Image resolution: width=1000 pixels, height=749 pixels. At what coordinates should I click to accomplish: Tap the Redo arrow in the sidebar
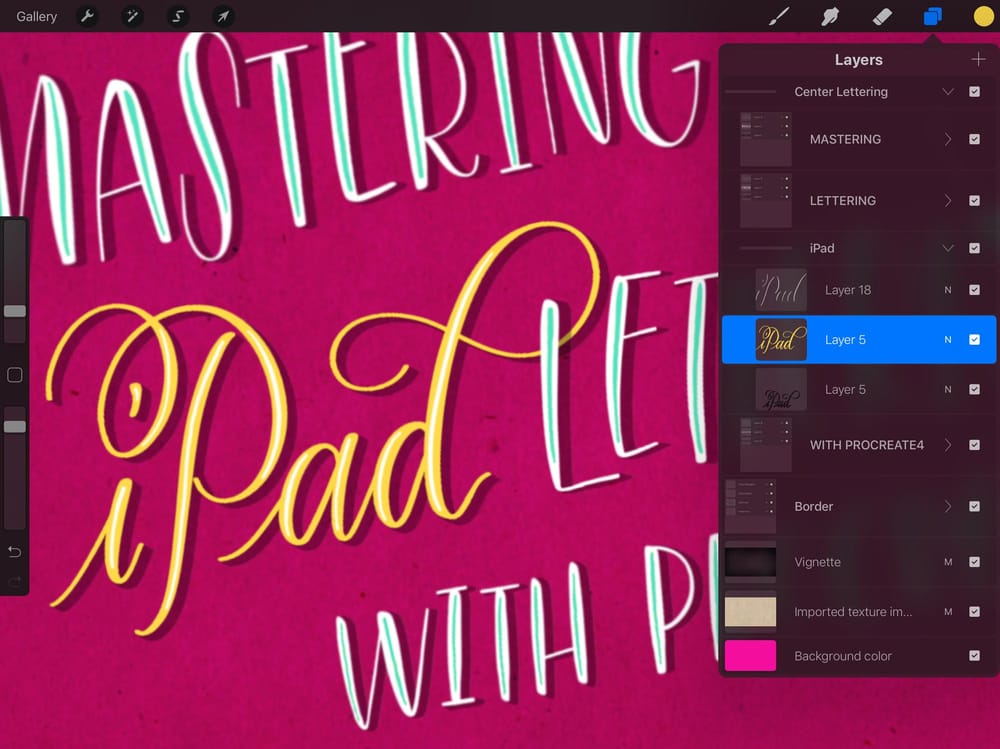tap(15, 581)
